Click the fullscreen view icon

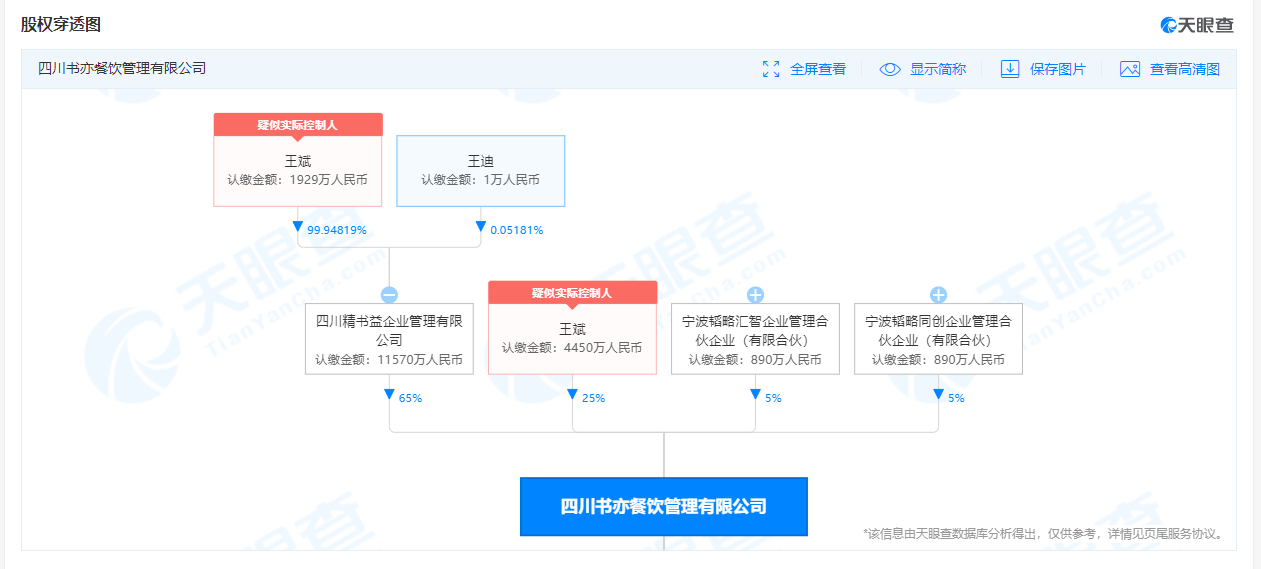(771, 69)
